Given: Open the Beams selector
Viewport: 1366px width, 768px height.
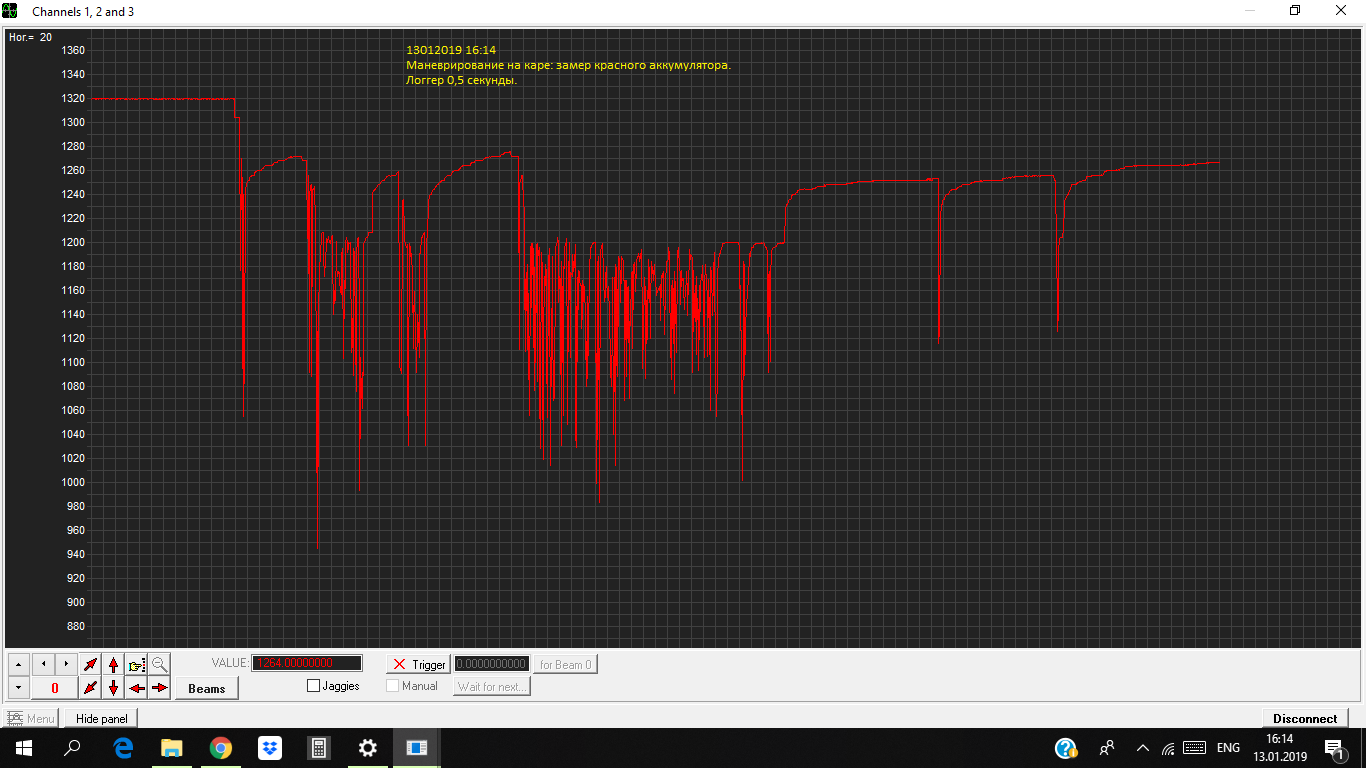Looking at the screenshot, I should [x=207, y=688].
